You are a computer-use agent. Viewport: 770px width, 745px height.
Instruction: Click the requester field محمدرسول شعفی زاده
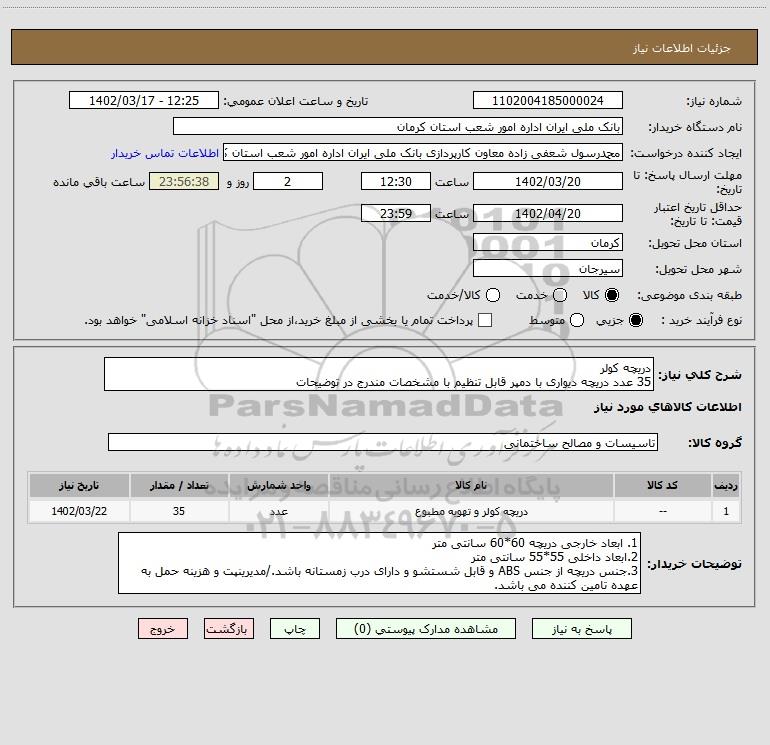point(423,153)
